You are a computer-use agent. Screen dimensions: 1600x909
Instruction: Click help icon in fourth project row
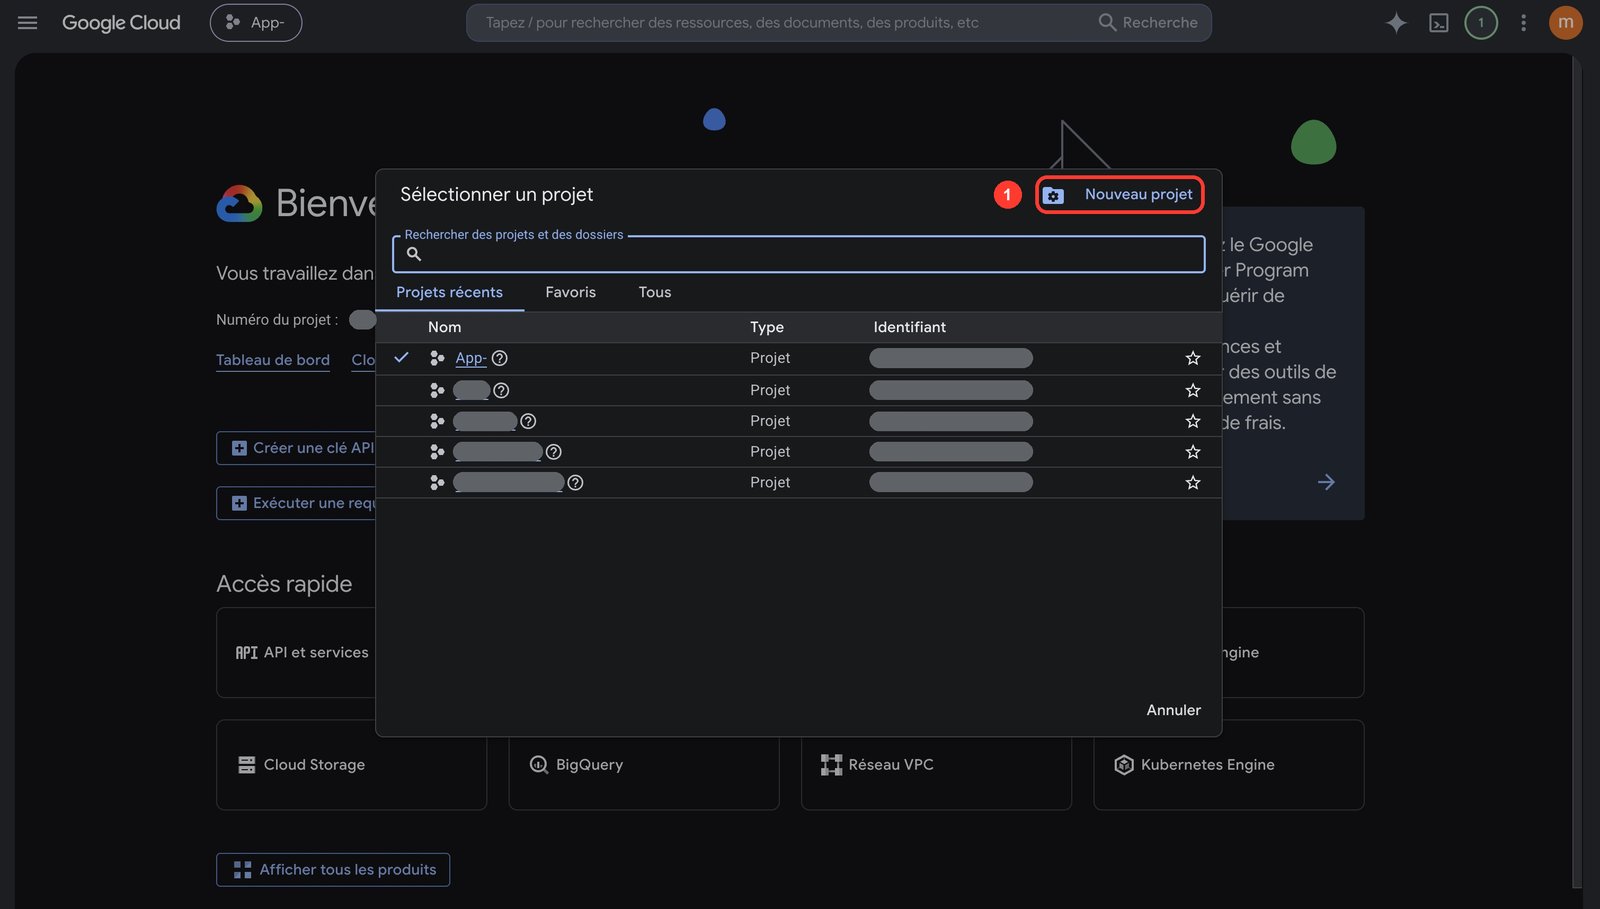click(553, 452)
